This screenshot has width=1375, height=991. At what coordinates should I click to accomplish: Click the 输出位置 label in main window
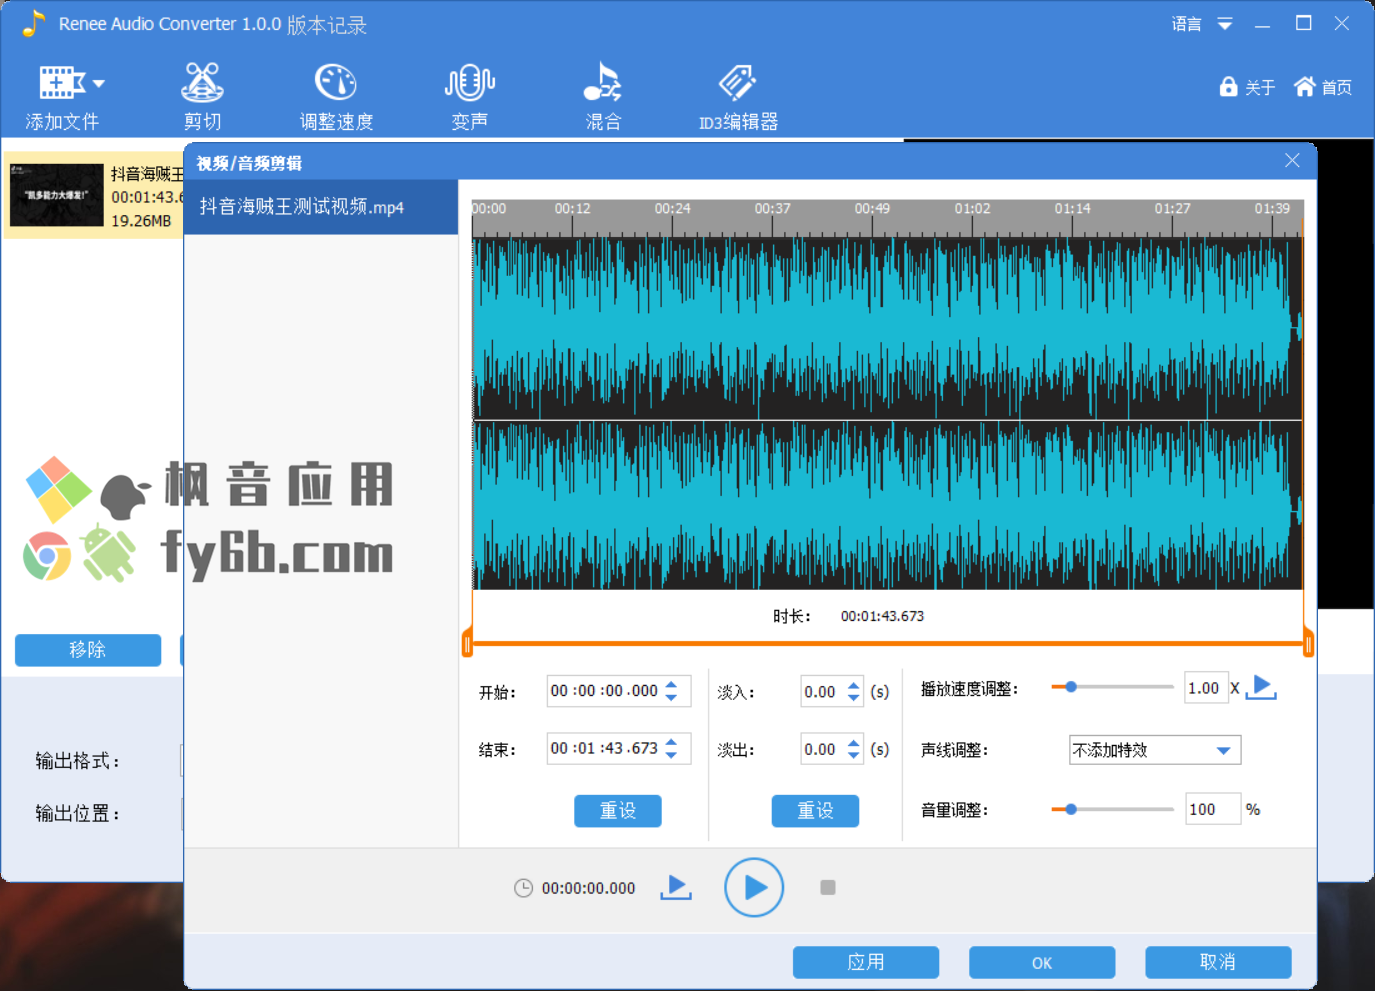tap(78, 813)
